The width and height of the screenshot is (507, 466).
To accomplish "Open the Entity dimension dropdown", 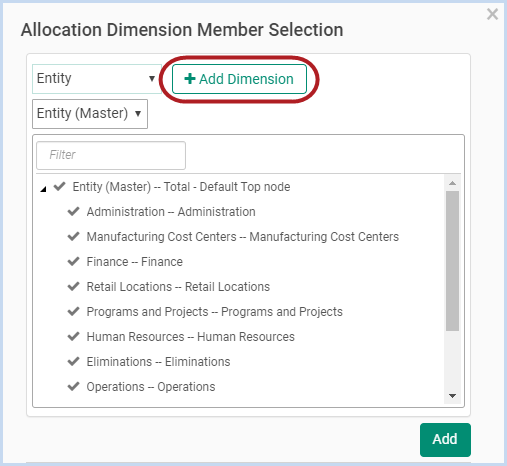I will [x=97, y=79].
